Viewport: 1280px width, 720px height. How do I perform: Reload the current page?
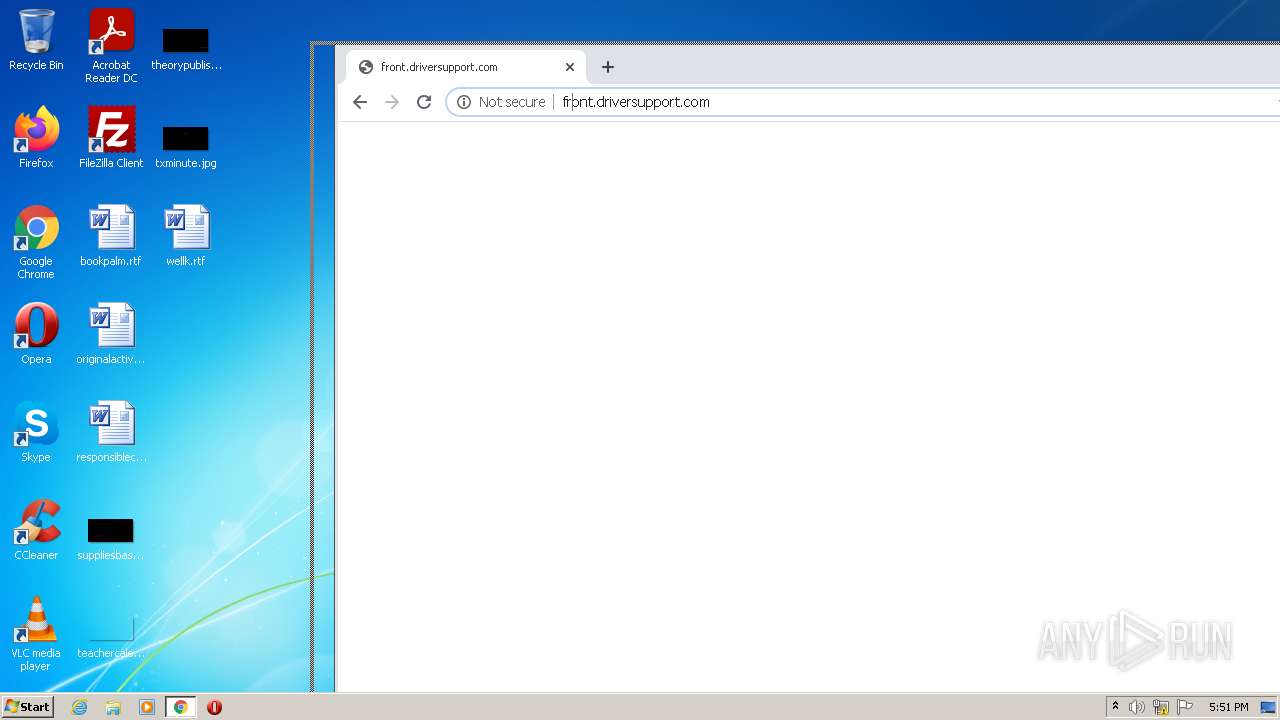(x=424, y=102)
